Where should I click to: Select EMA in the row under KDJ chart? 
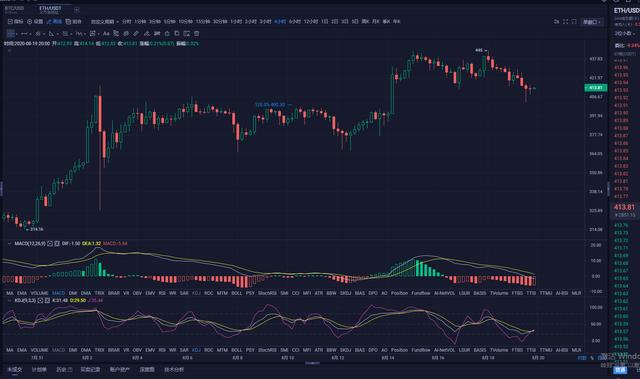[x=22, y=350]
